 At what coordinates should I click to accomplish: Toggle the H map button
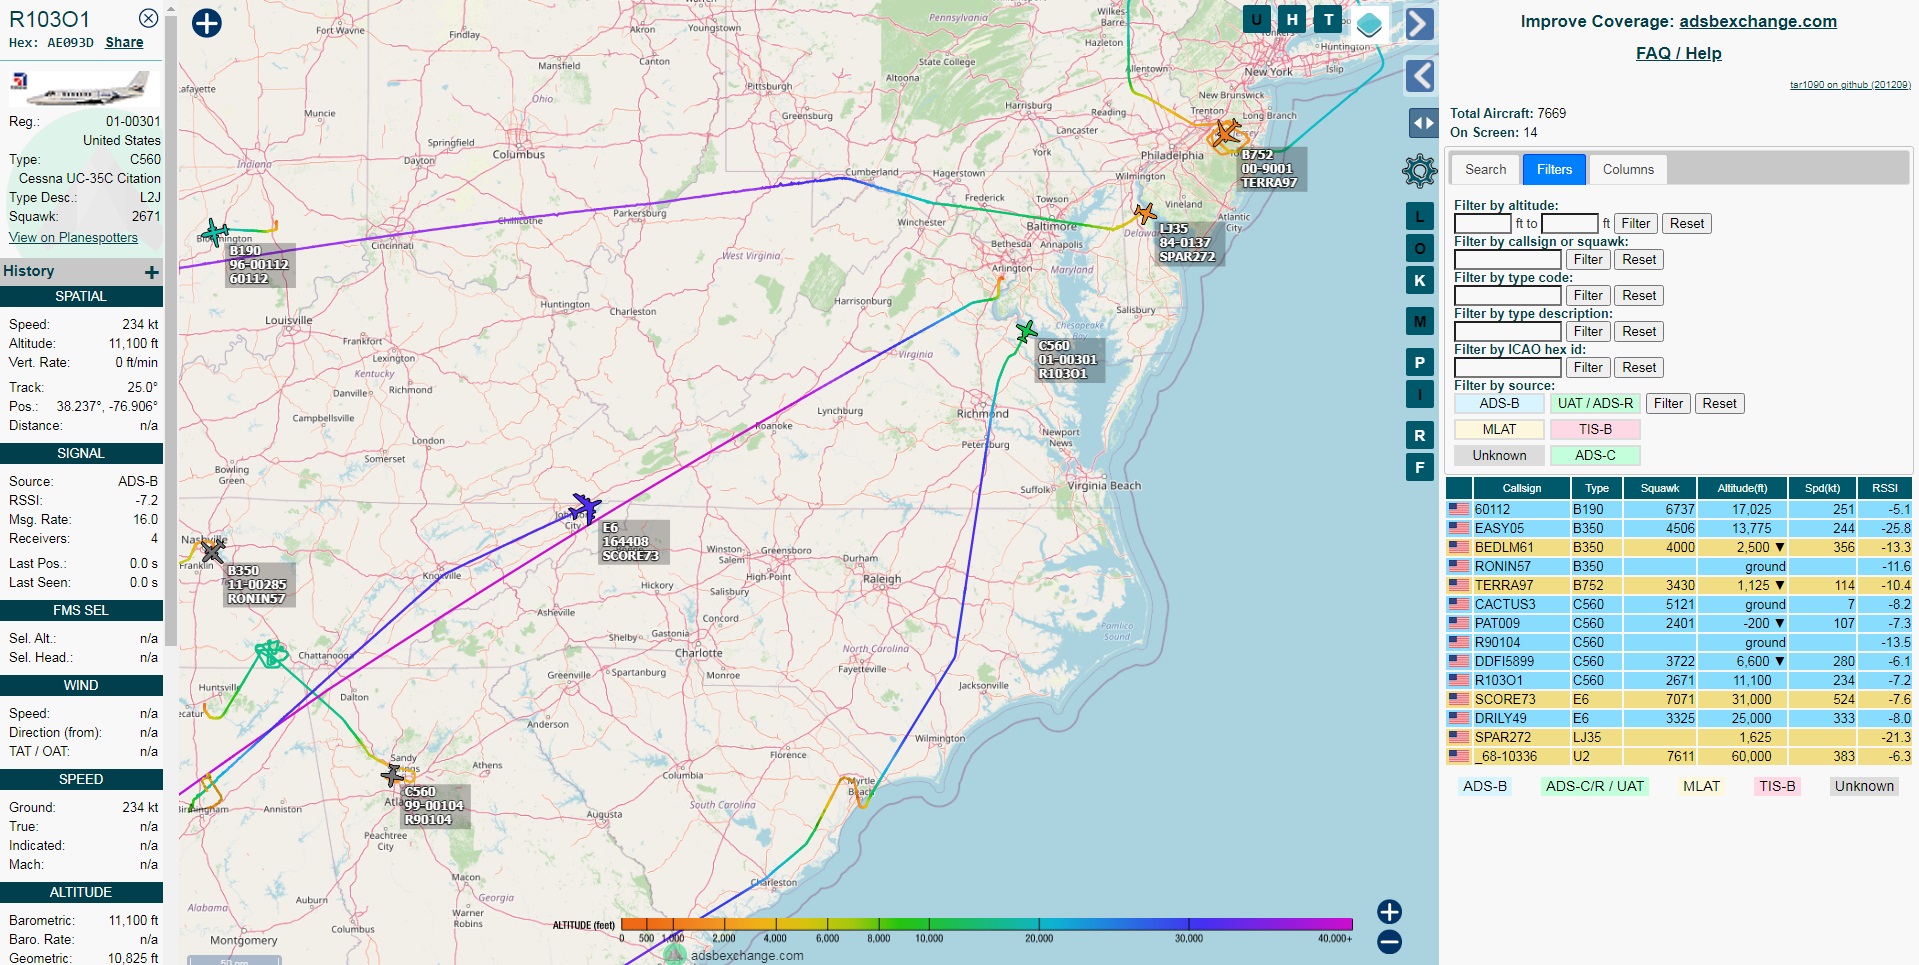(1293, 19)
